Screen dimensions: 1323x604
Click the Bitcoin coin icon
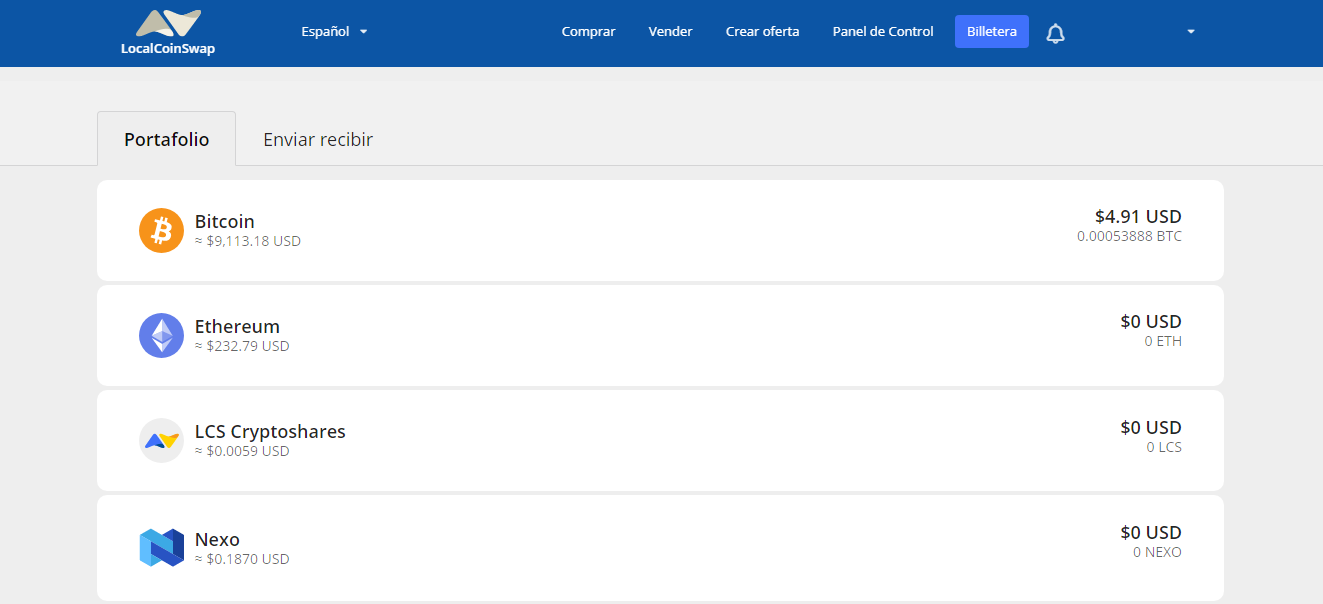click(161, 230)
